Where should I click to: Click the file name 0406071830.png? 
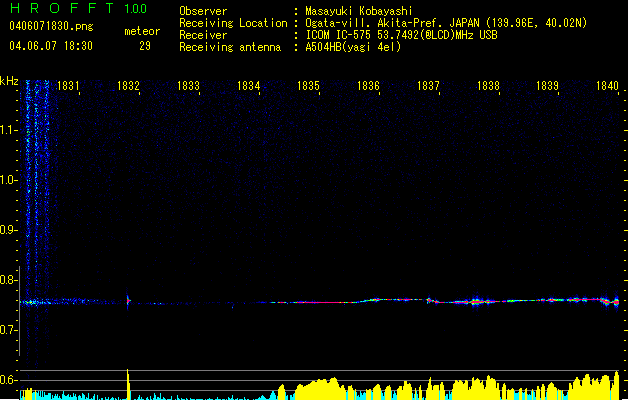(51, 26)
